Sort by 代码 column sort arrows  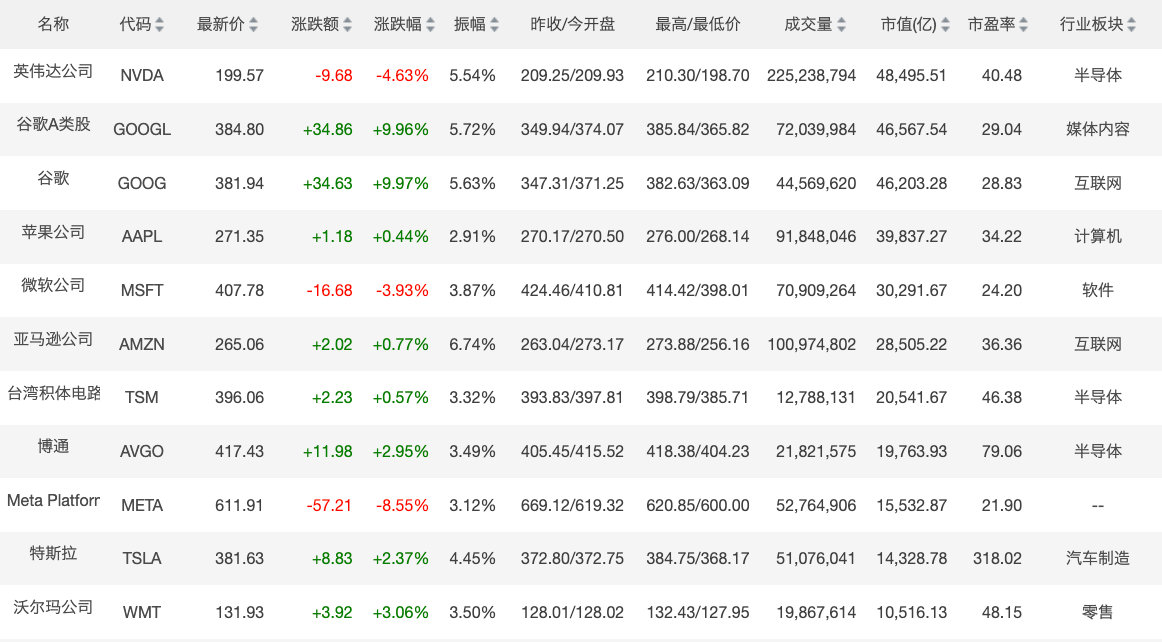159,24
